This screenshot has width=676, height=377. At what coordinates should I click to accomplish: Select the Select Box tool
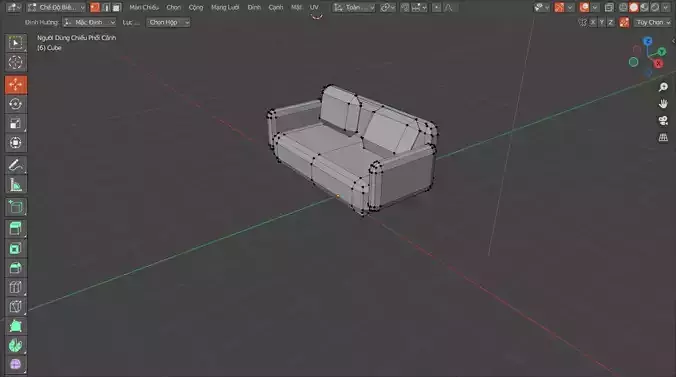(16, 43)
